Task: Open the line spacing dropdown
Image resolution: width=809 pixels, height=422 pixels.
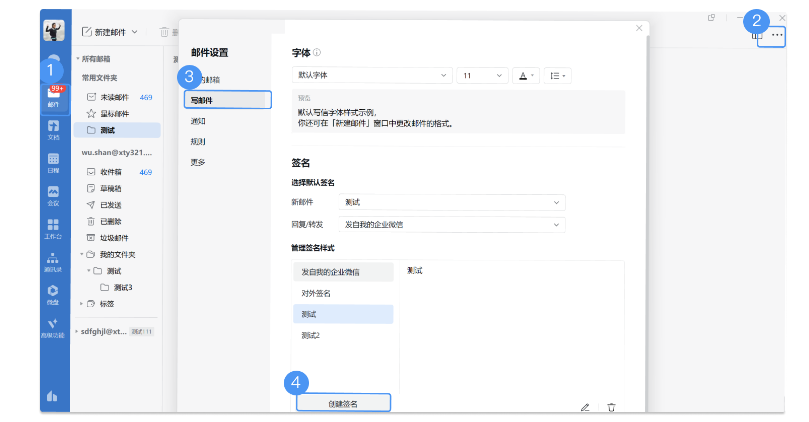Action: [x=559, y=75]
